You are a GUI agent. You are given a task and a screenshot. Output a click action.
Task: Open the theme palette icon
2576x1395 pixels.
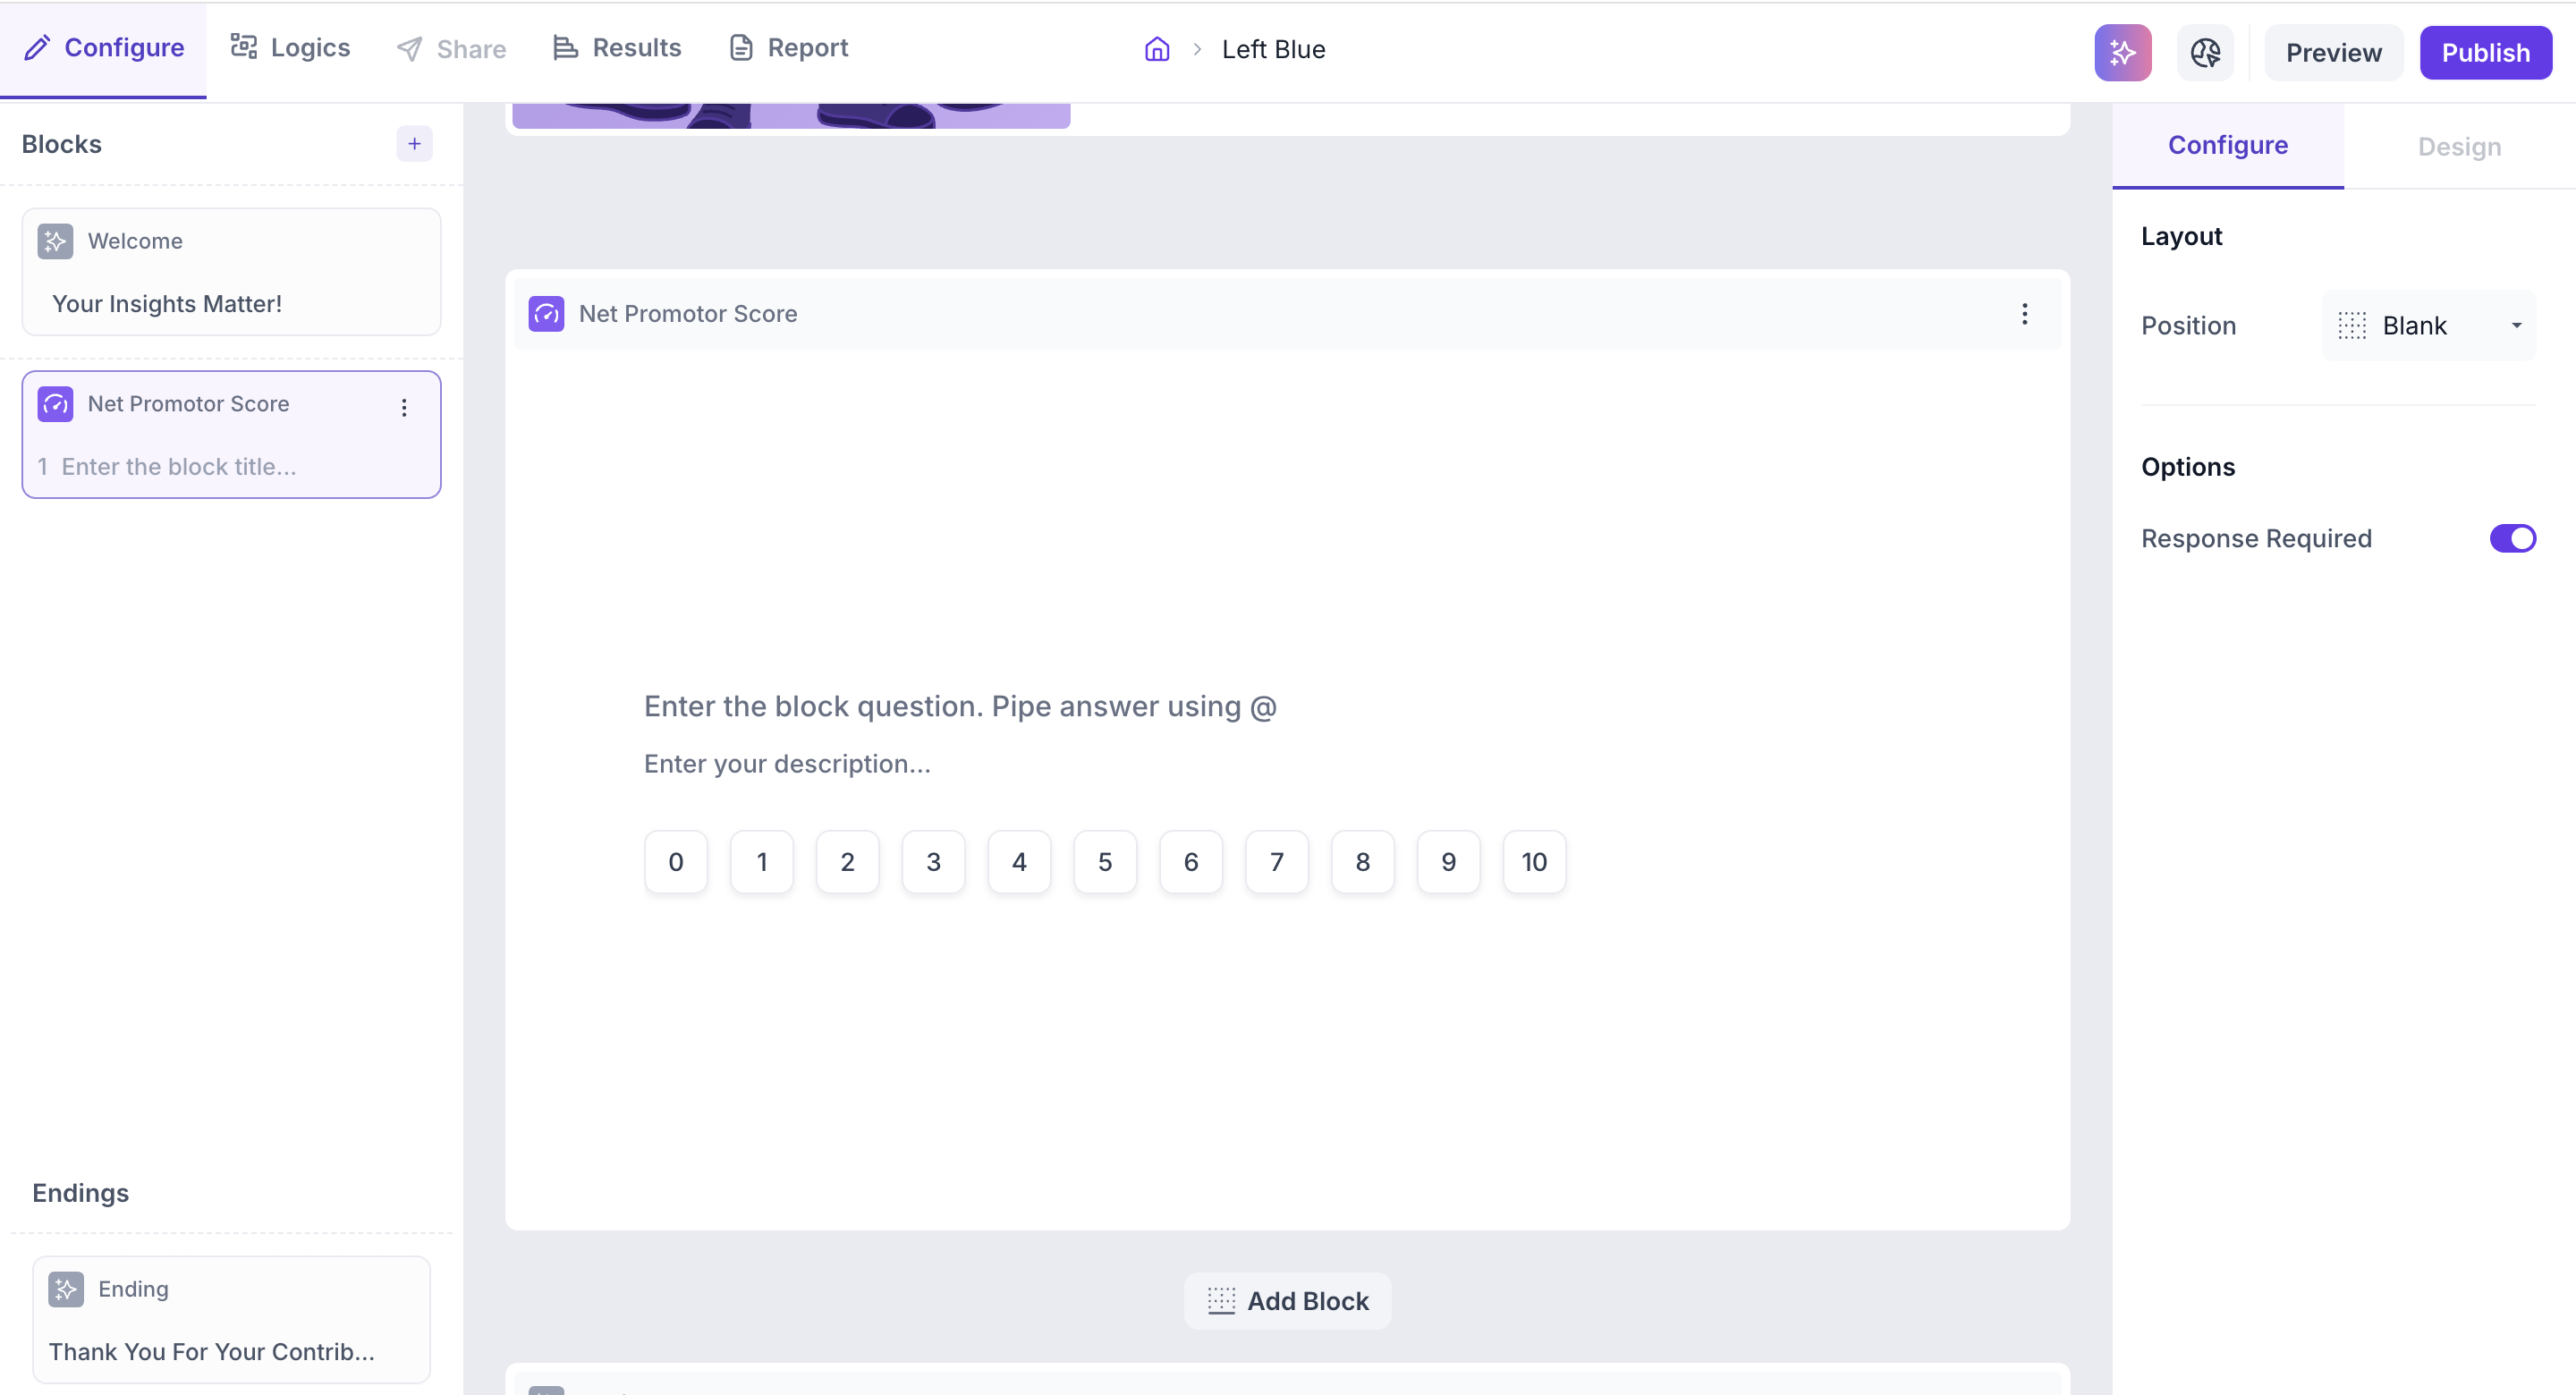coord(2205,52)
